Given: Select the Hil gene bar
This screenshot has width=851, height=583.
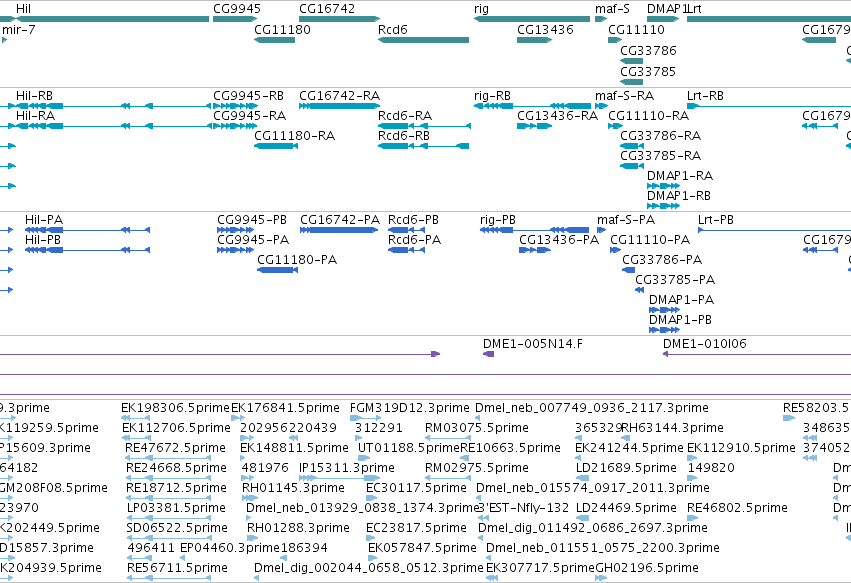Looking at the screenshot, I should 112,19.
